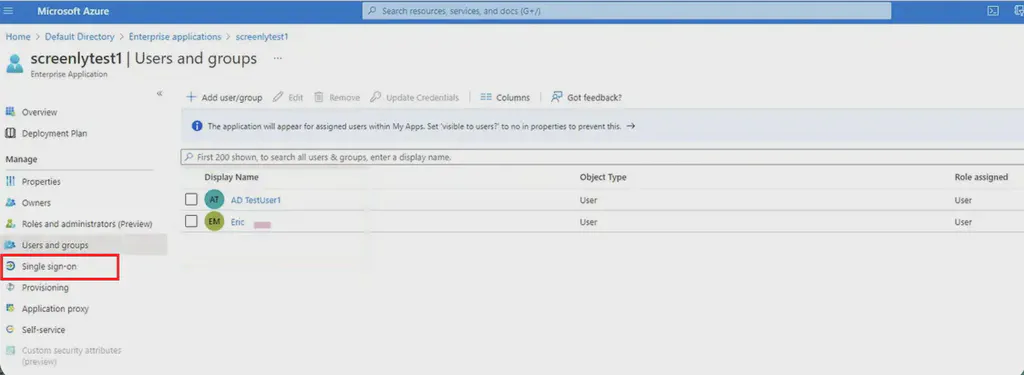Click the Users and groups icon
1024x375 pixels.
click(x=10, y=245)
